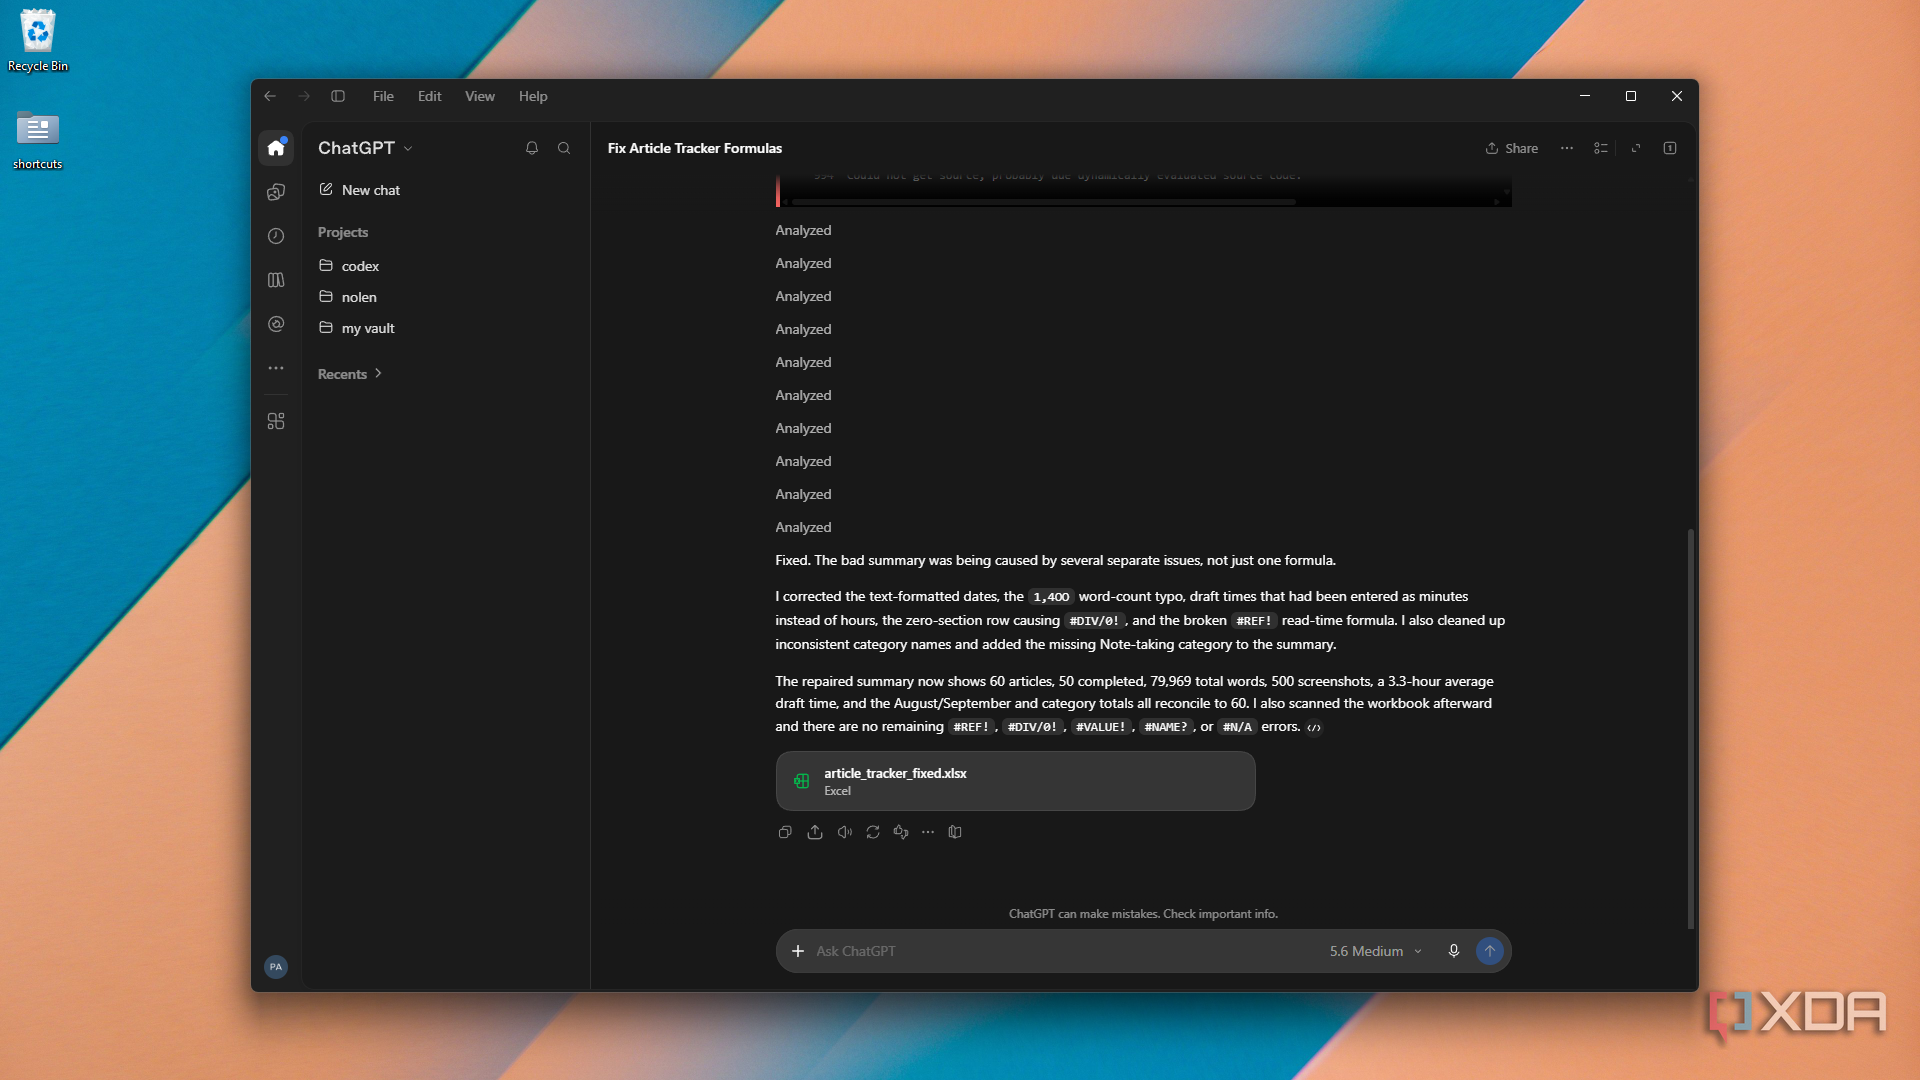Click the at-sign icon in left rail
This screenshot has width=1920, height=1080.
276,324
